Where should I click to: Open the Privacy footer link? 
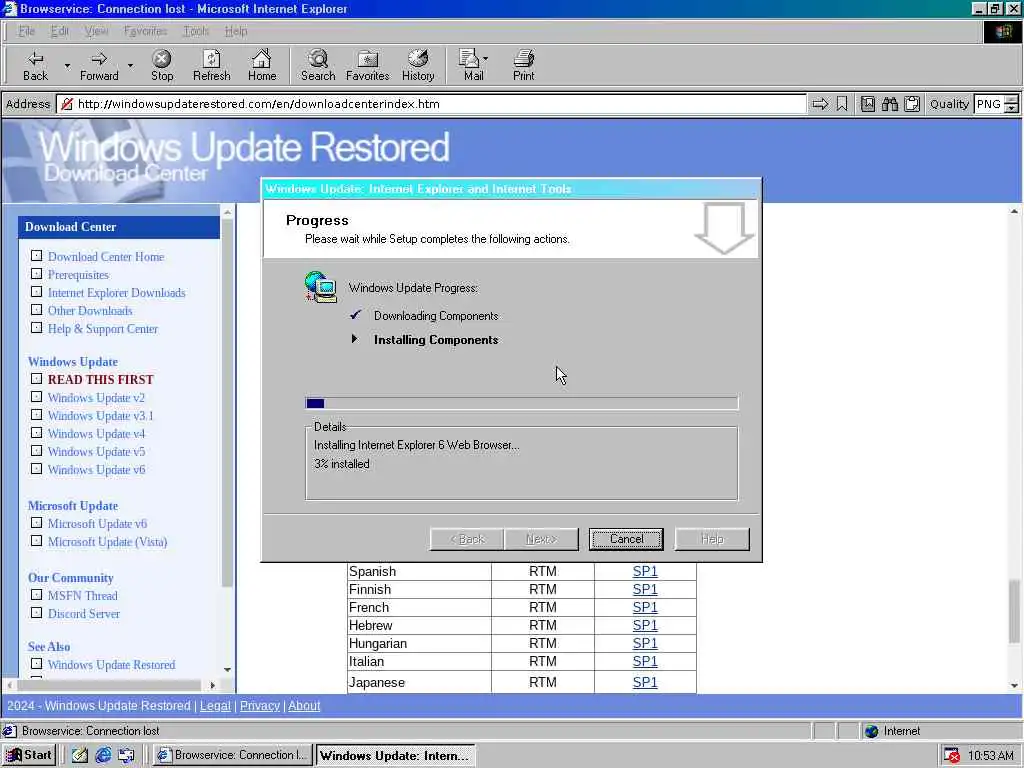tap(259, 705)
